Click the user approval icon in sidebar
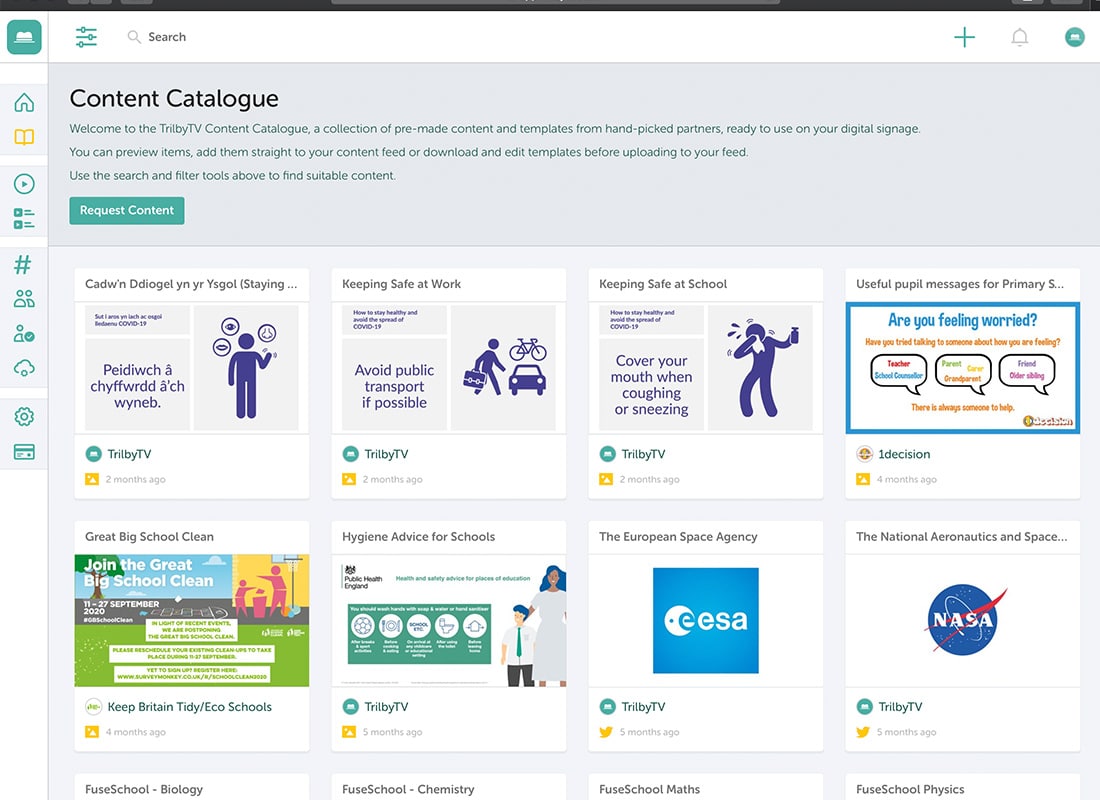This screenshot has height=800, width=1100. [24, 333]
